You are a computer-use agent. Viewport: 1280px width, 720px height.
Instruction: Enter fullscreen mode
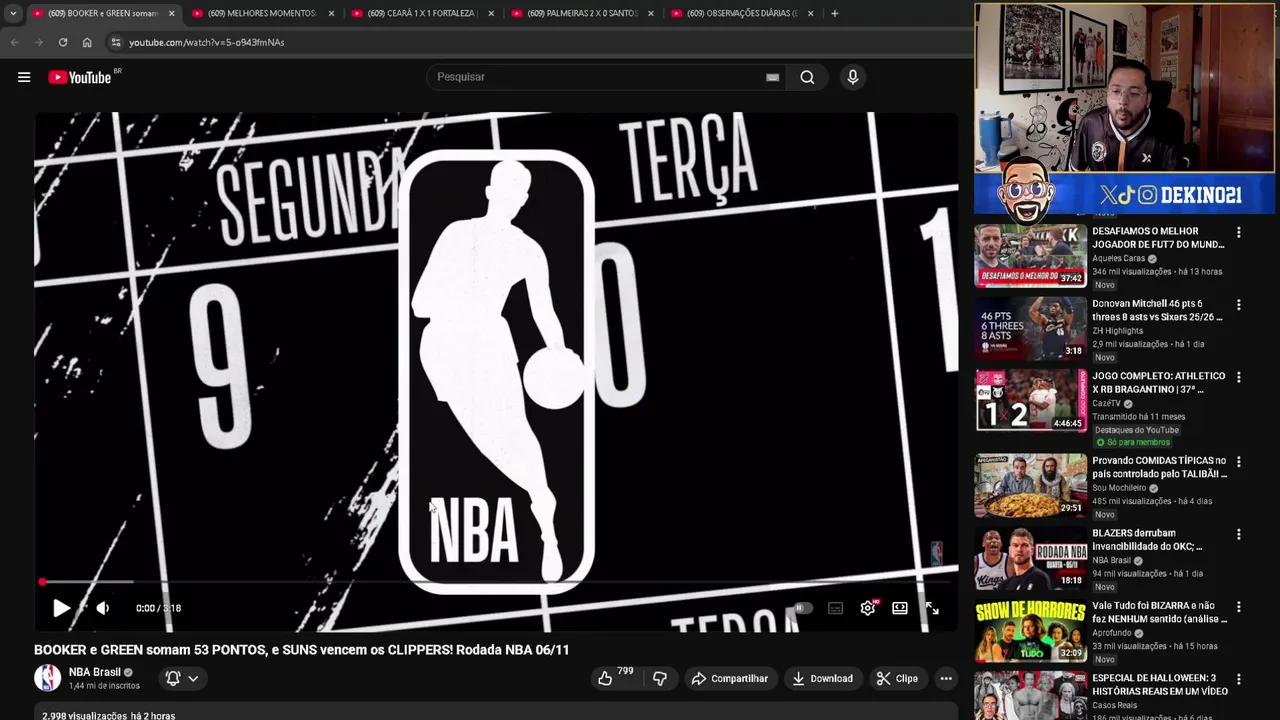932,608
